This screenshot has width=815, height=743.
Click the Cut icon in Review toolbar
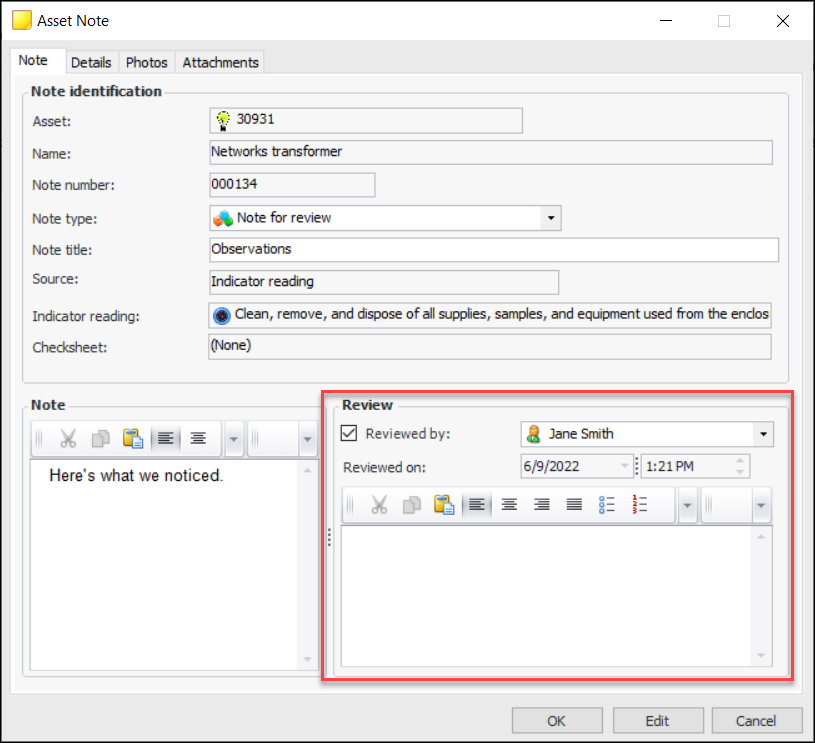(379, 505)
